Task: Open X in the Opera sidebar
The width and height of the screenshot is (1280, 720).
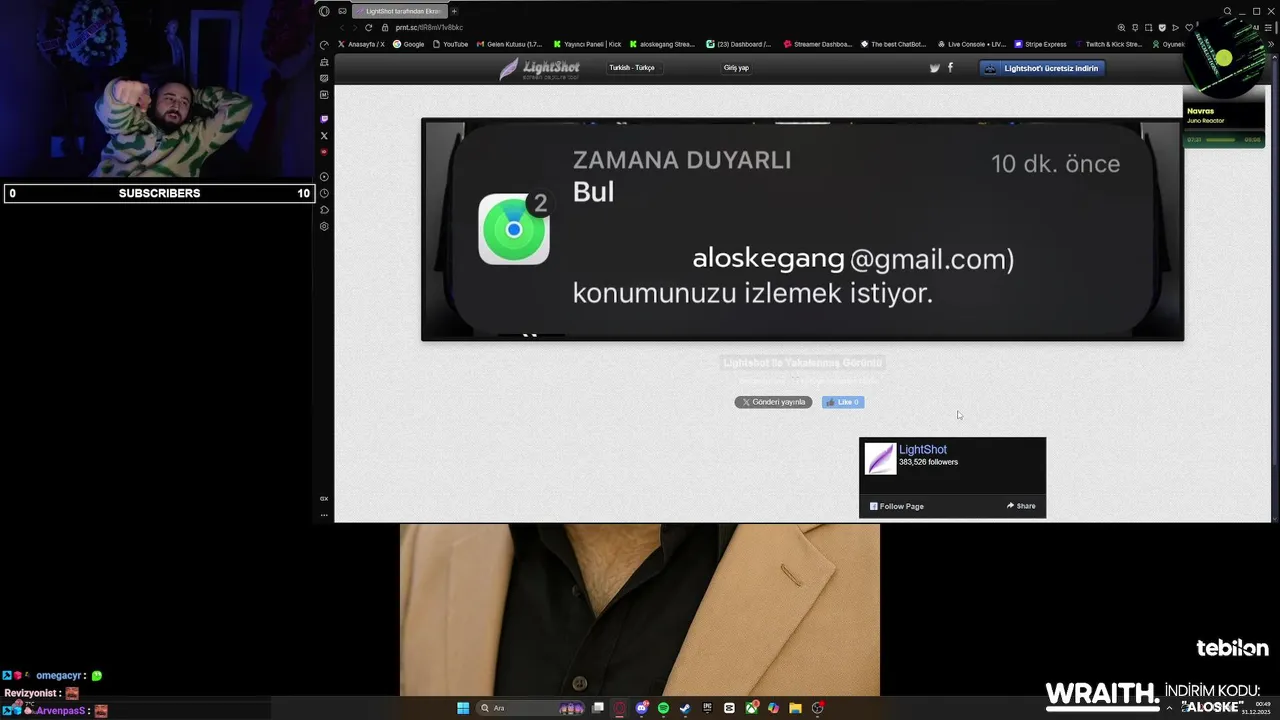Action: tap(324, 135)
